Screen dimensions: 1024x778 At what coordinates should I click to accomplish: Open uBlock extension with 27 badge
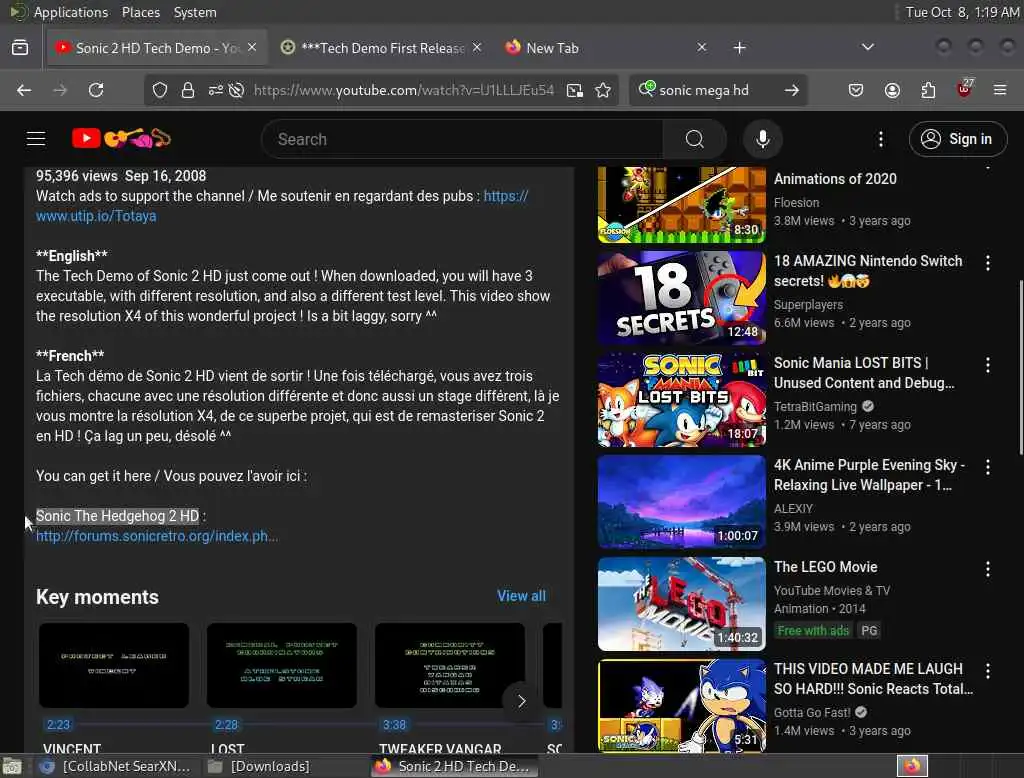point(965,88)
